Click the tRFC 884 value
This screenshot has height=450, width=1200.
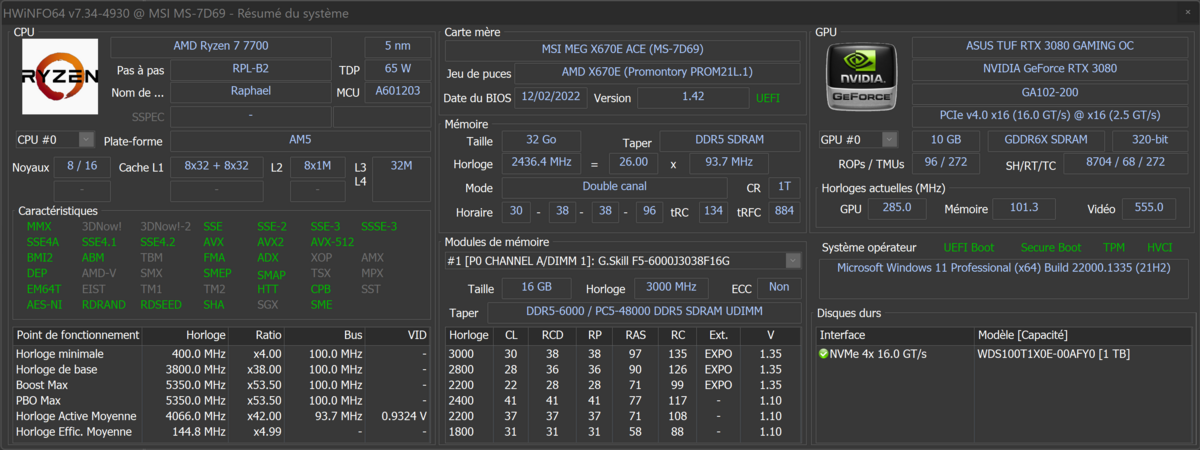784,210
